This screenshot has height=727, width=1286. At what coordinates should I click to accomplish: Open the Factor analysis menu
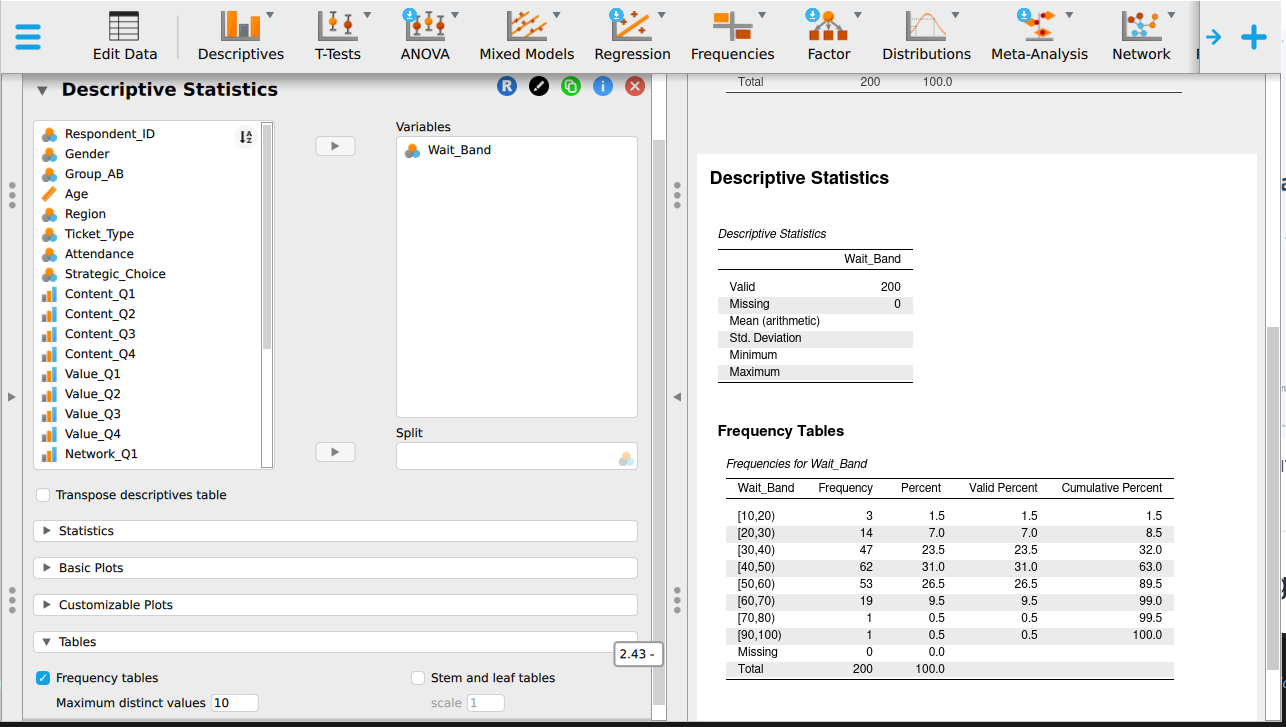pyautogui.click(x=829, y=36)
